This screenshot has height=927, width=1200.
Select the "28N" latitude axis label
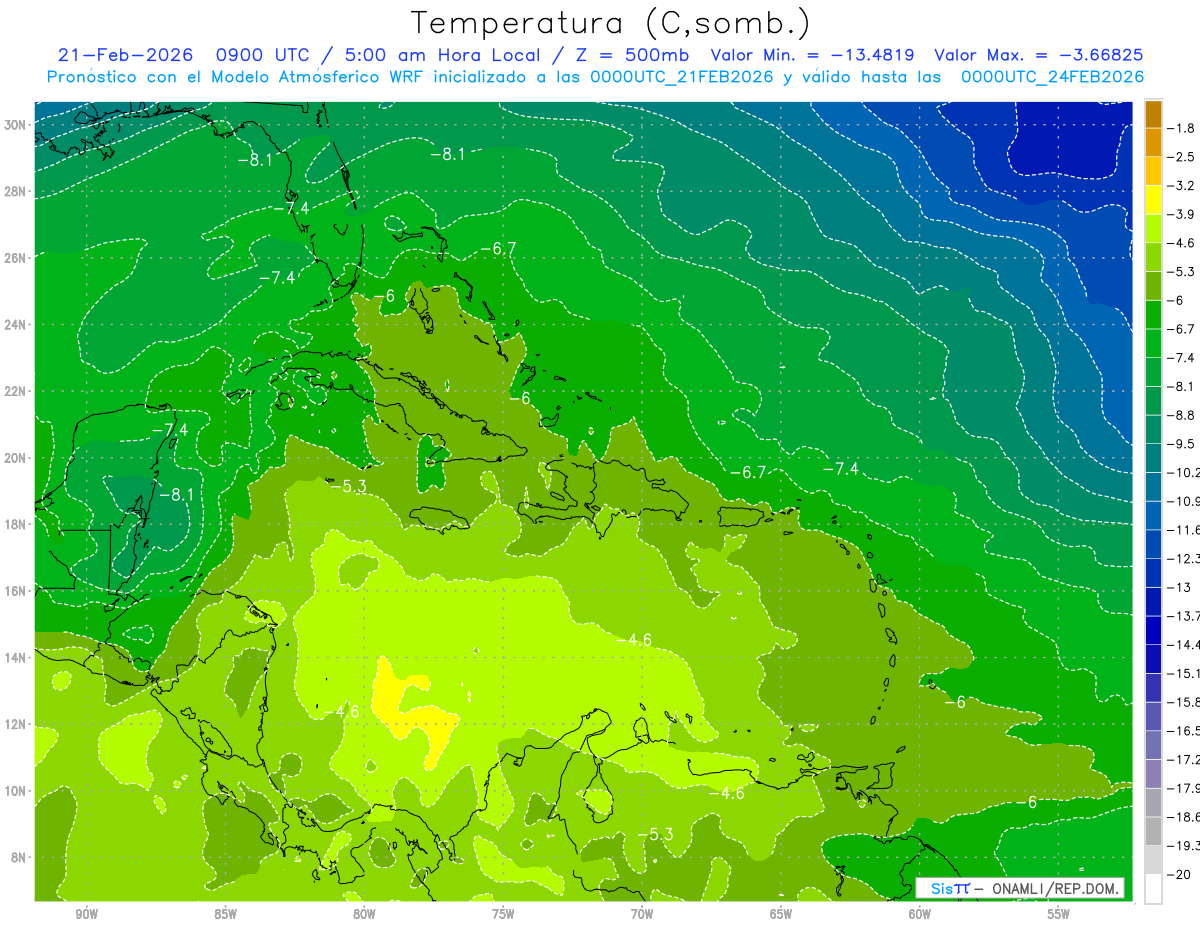[16, 191]
